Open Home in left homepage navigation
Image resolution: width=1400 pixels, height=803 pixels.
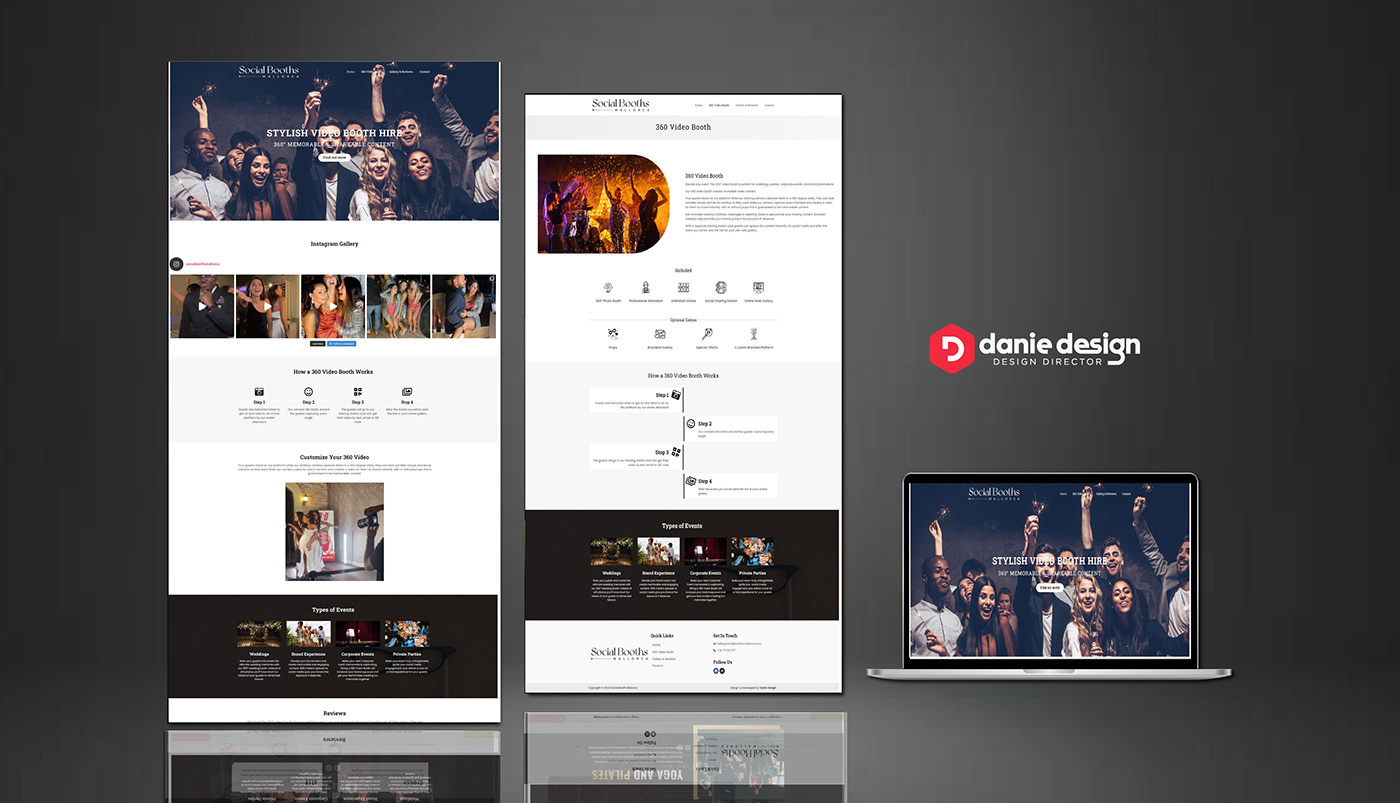click(351, 72)
